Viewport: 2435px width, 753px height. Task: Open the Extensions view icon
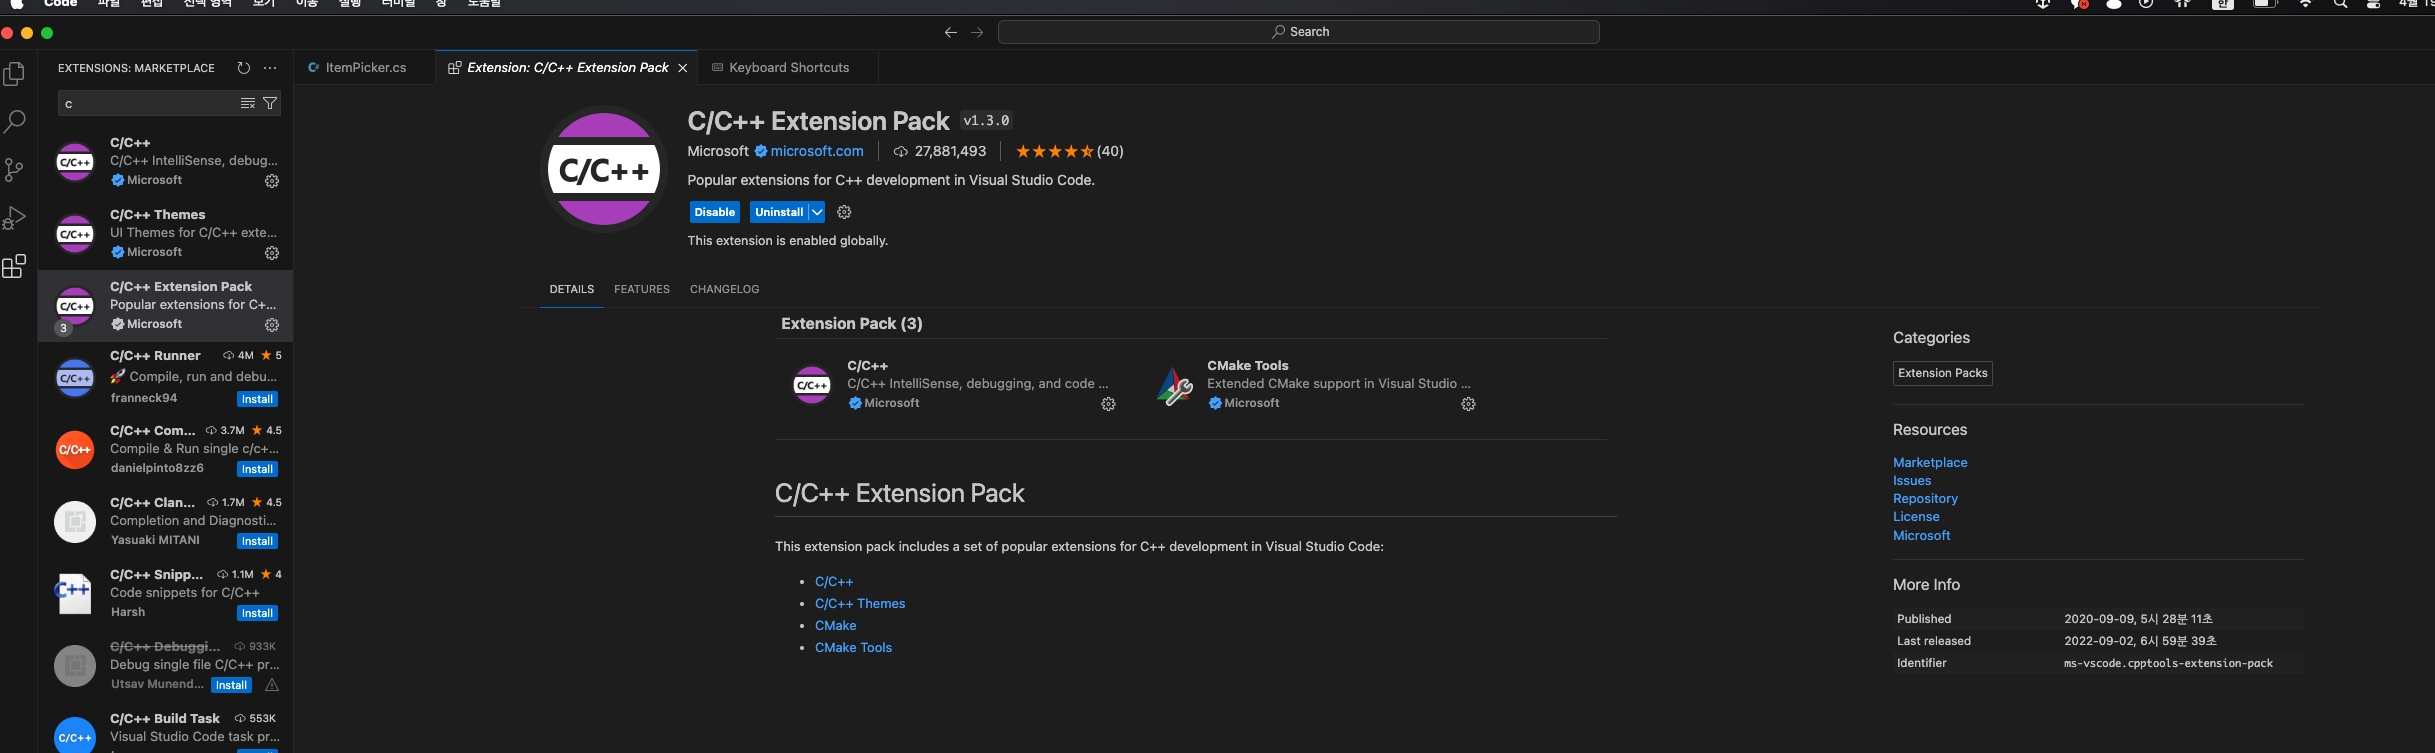(15, 266)
